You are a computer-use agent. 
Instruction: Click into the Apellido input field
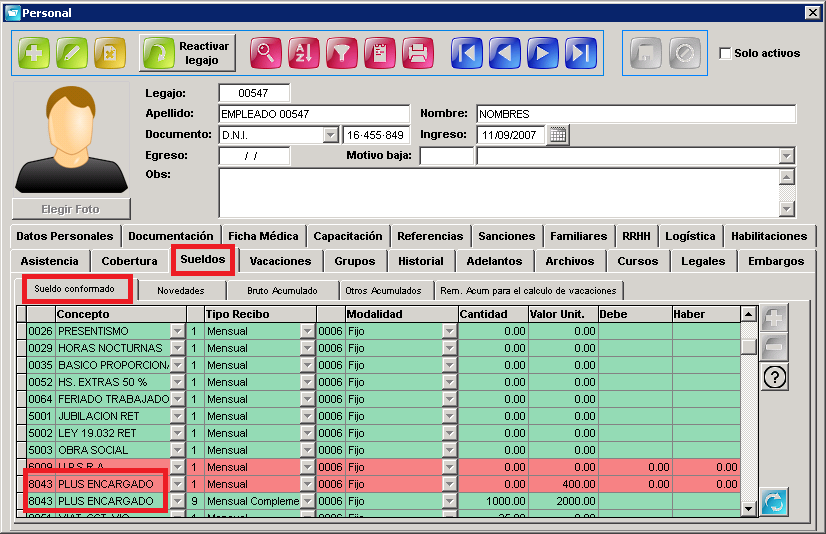(314, 114)
